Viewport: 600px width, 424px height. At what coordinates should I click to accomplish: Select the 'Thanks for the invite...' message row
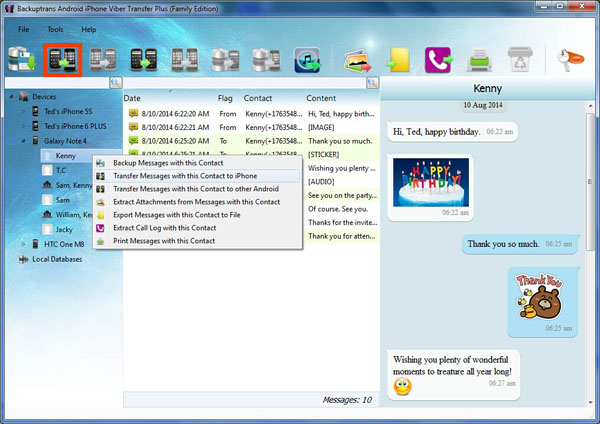pyautogui.click(x=342, y=222)
